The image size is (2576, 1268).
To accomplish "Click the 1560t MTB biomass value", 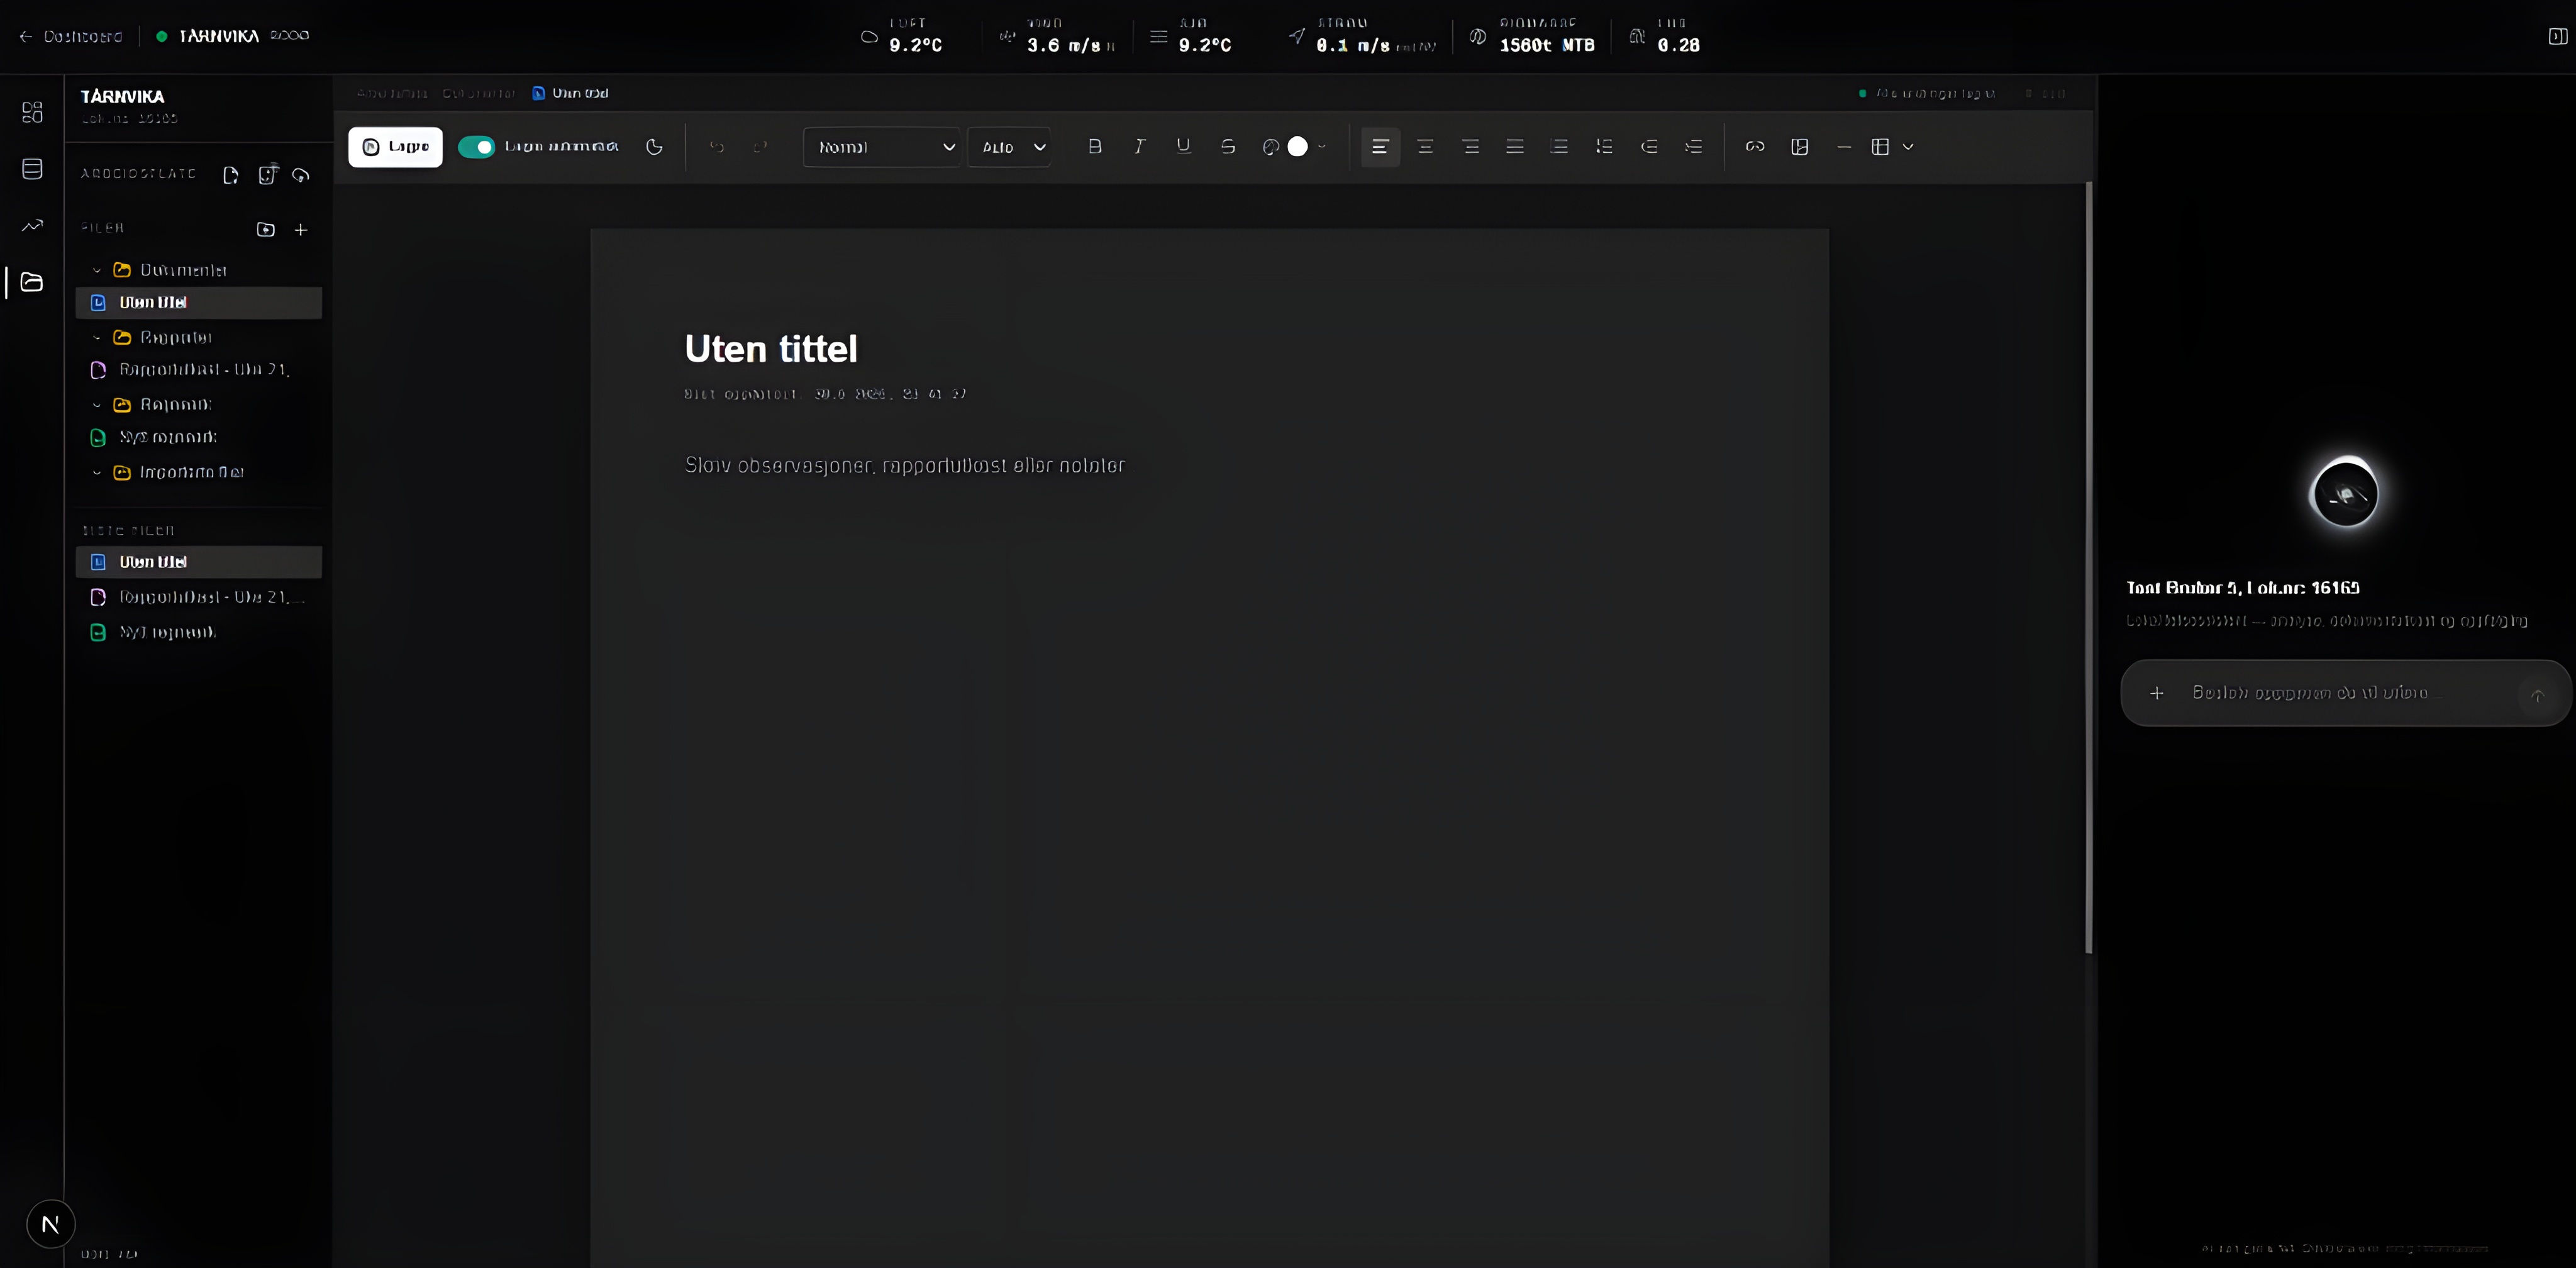I will pyautogui.click(x=1547, y=45).
